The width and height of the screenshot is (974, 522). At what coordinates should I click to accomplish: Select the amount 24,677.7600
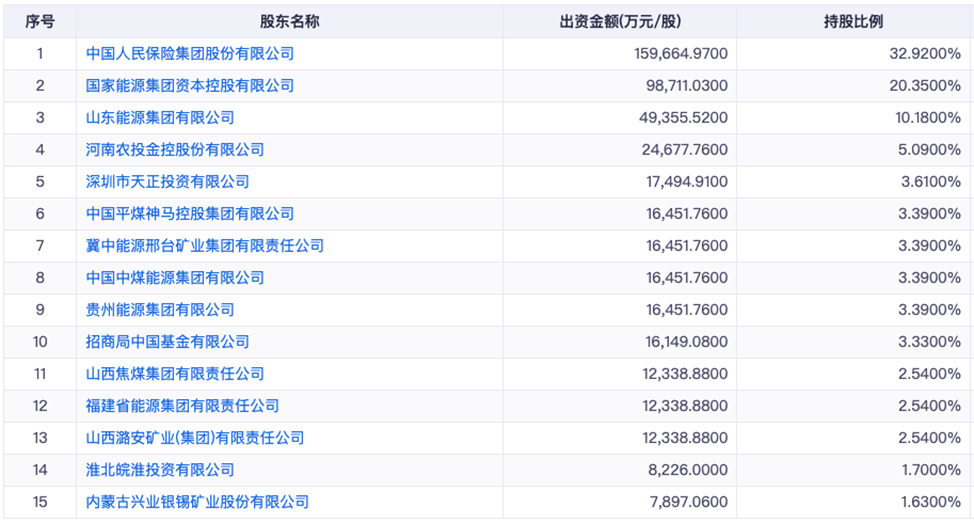pos(685,150)
